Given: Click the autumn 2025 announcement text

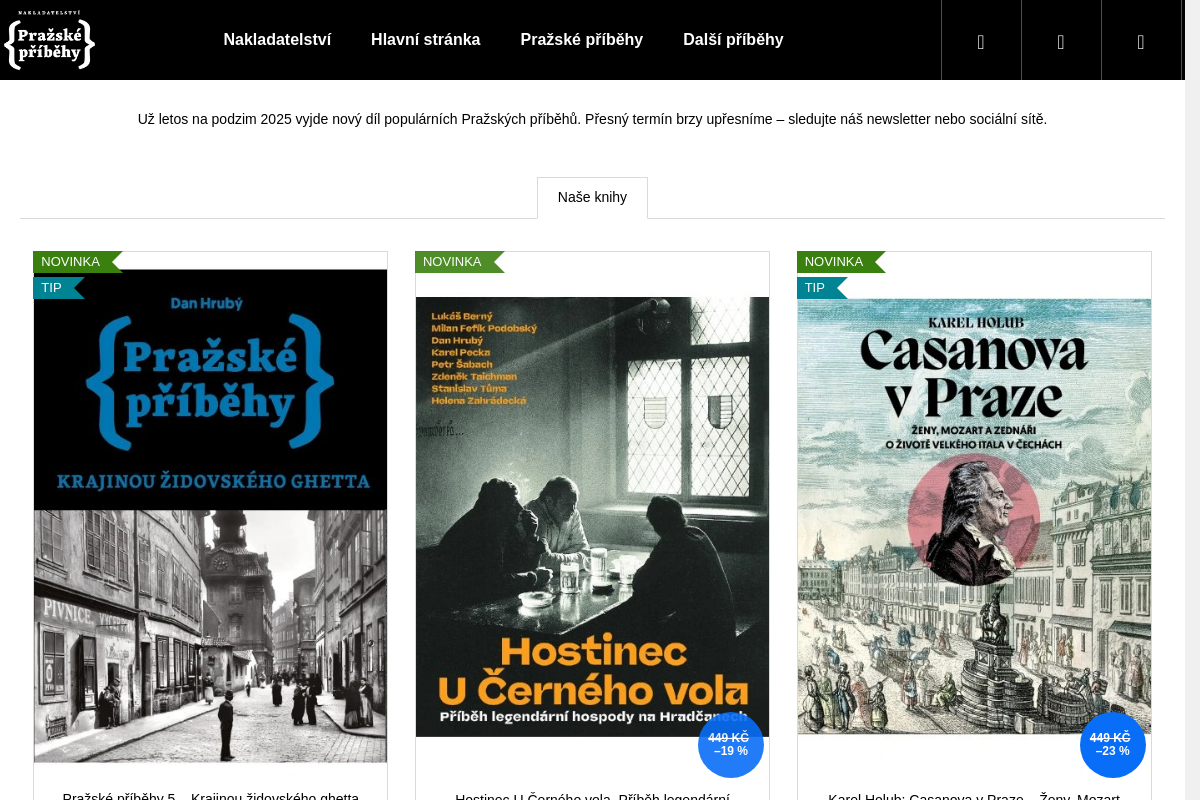Looking at the screenshot, I should click(x=592, y=119).
